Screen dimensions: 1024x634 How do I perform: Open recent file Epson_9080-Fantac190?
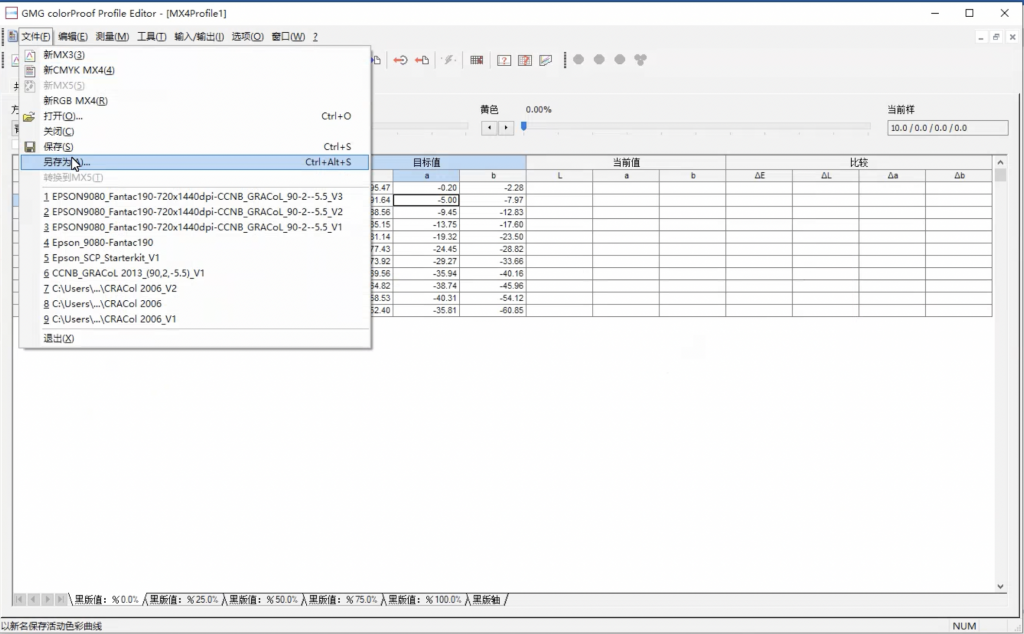[195, 242]
